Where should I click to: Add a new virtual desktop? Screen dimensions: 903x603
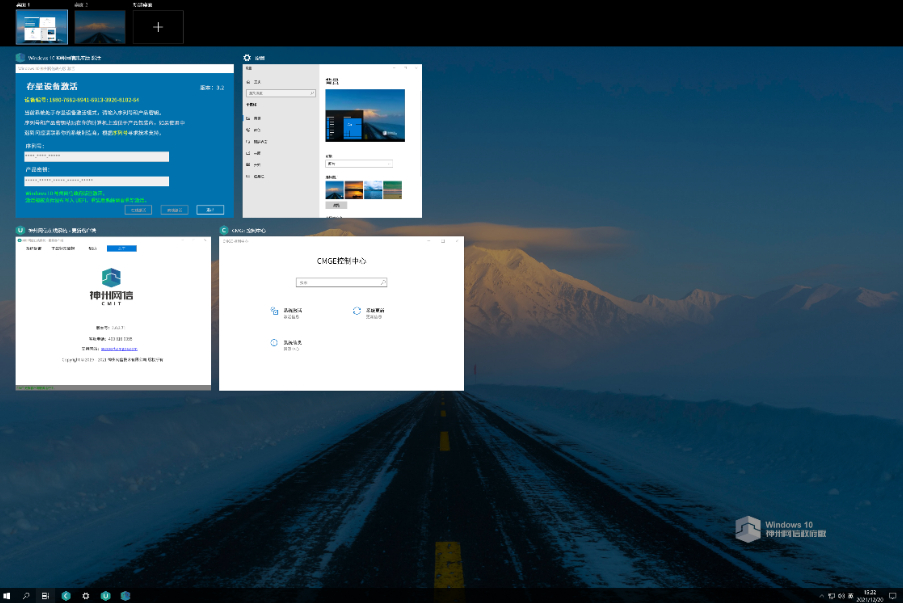158,27
